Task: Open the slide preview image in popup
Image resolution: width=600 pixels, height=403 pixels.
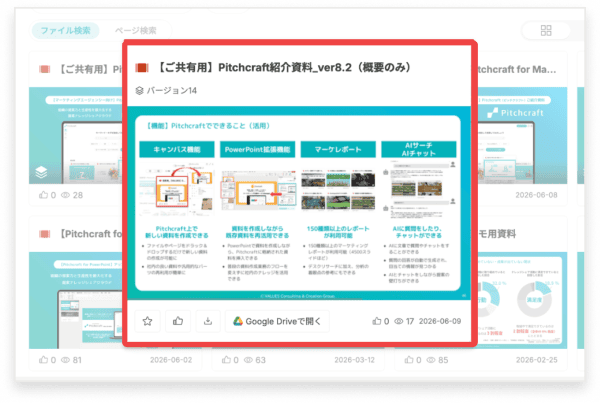Action: 298,203
